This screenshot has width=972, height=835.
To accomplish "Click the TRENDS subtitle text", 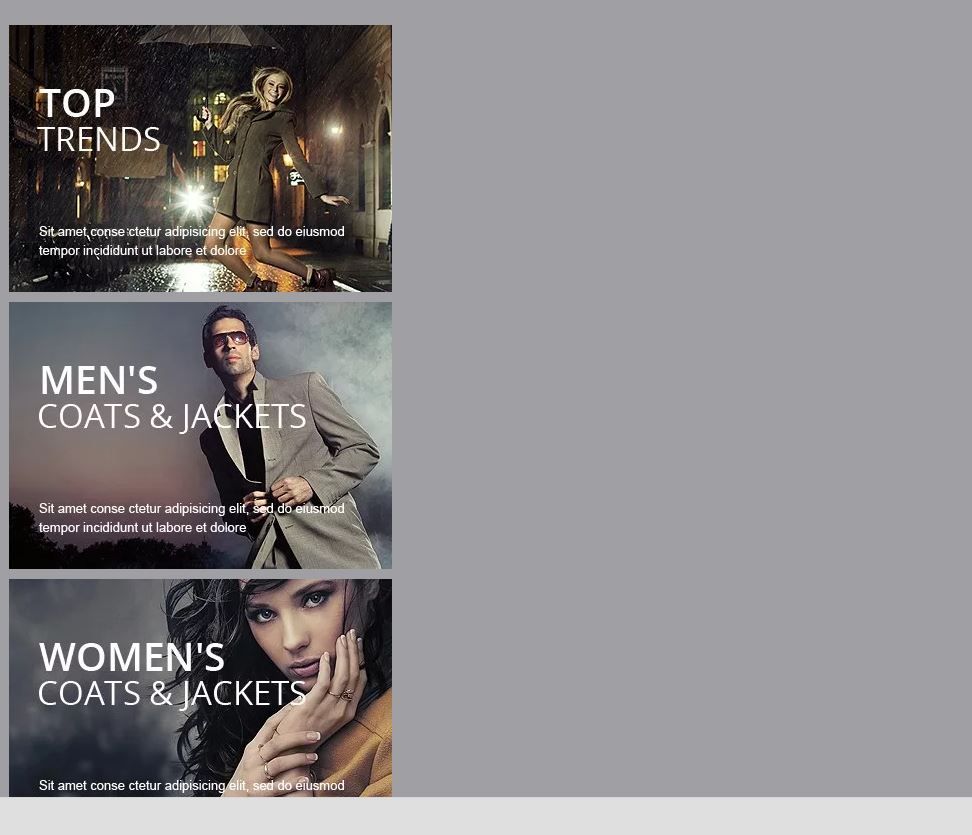I will point(99,139).
